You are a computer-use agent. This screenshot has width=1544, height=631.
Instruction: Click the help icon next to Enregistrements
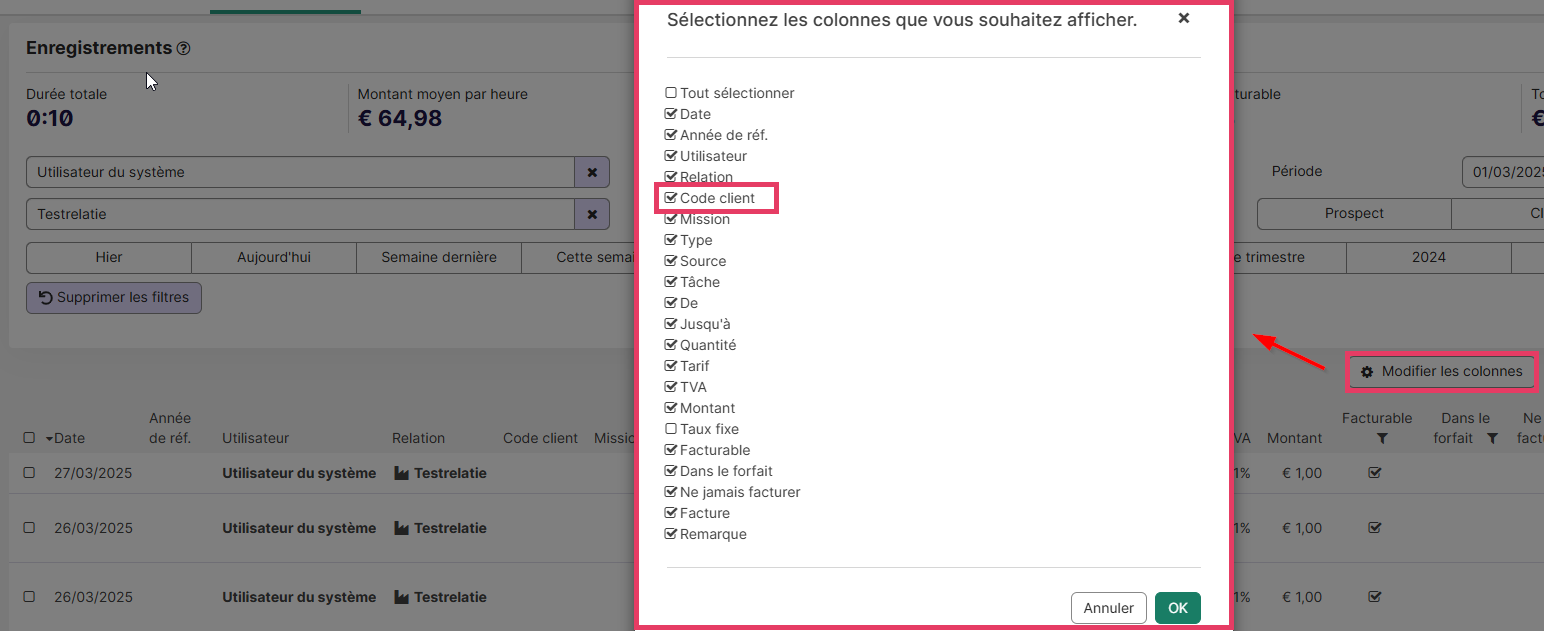(x=183, y=48)
